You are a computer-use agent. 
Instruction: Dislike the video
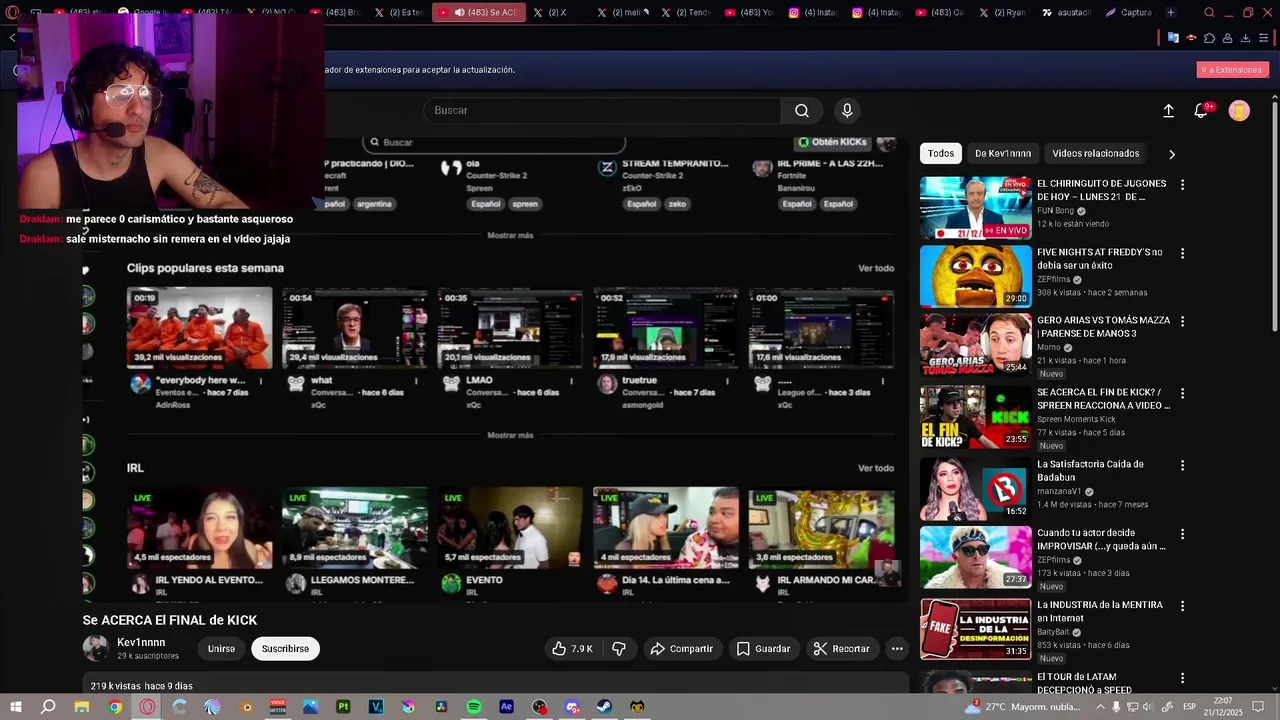[619, 649]
